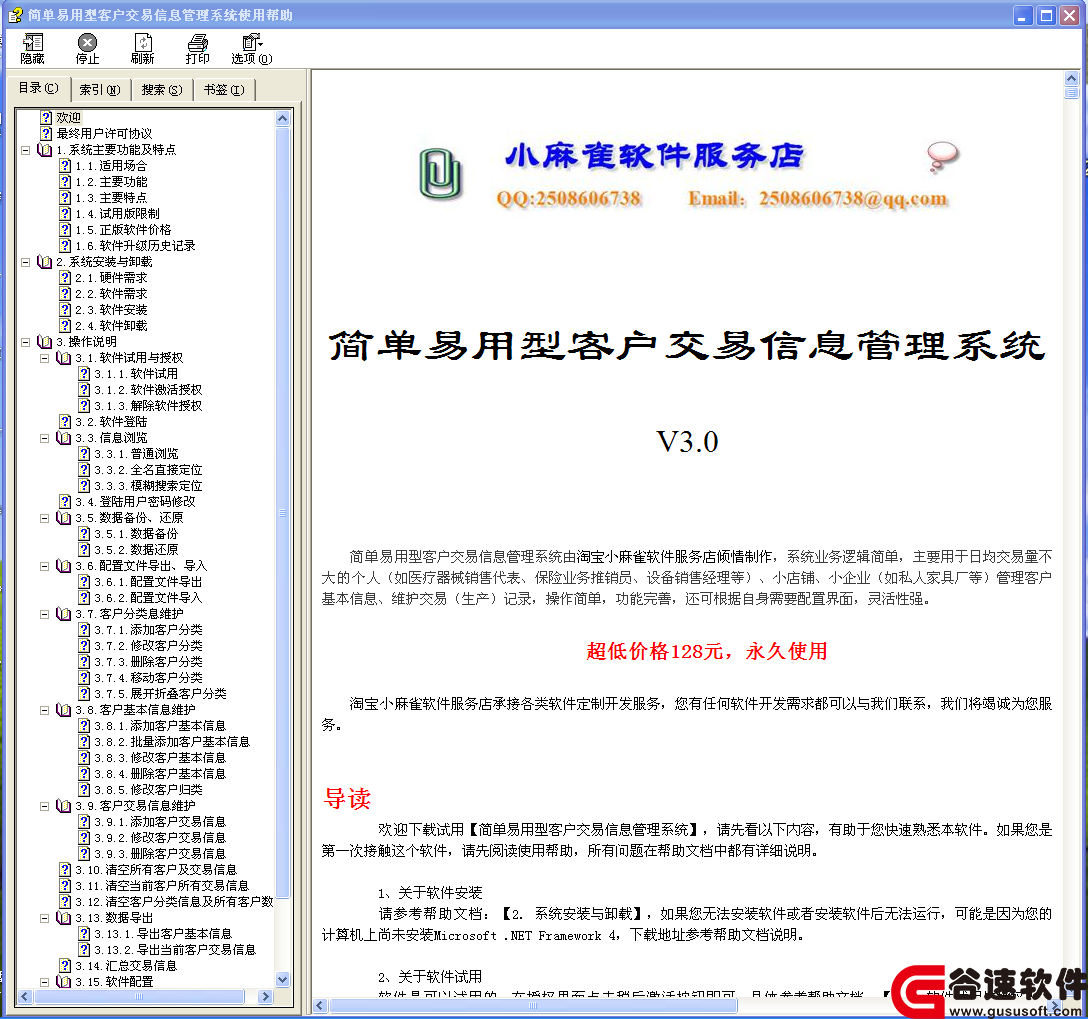Open topic 3.8.2.批量添加客户基本信息
This screenshot has height=1019, width=1088.
(x=172, y=742)
